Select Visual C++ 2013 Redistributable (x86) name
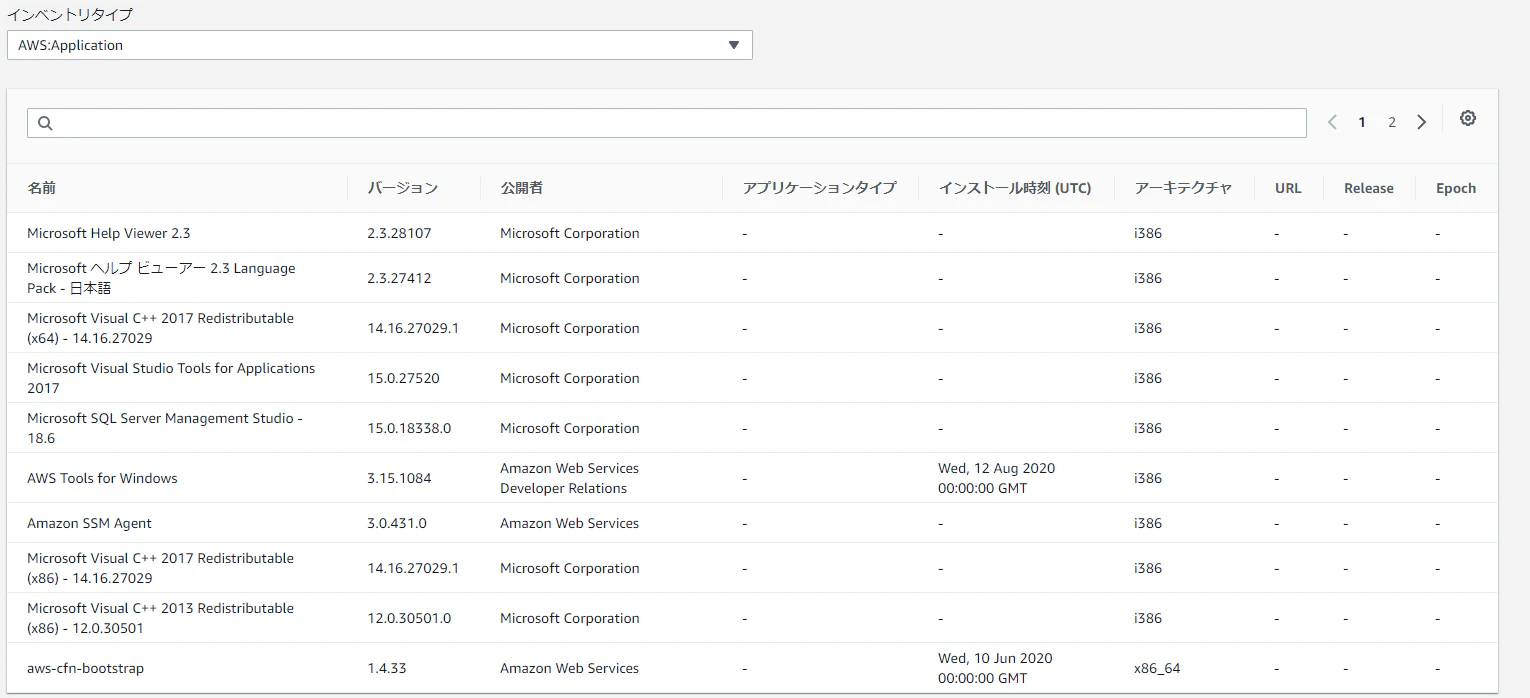 click(160, 618)
